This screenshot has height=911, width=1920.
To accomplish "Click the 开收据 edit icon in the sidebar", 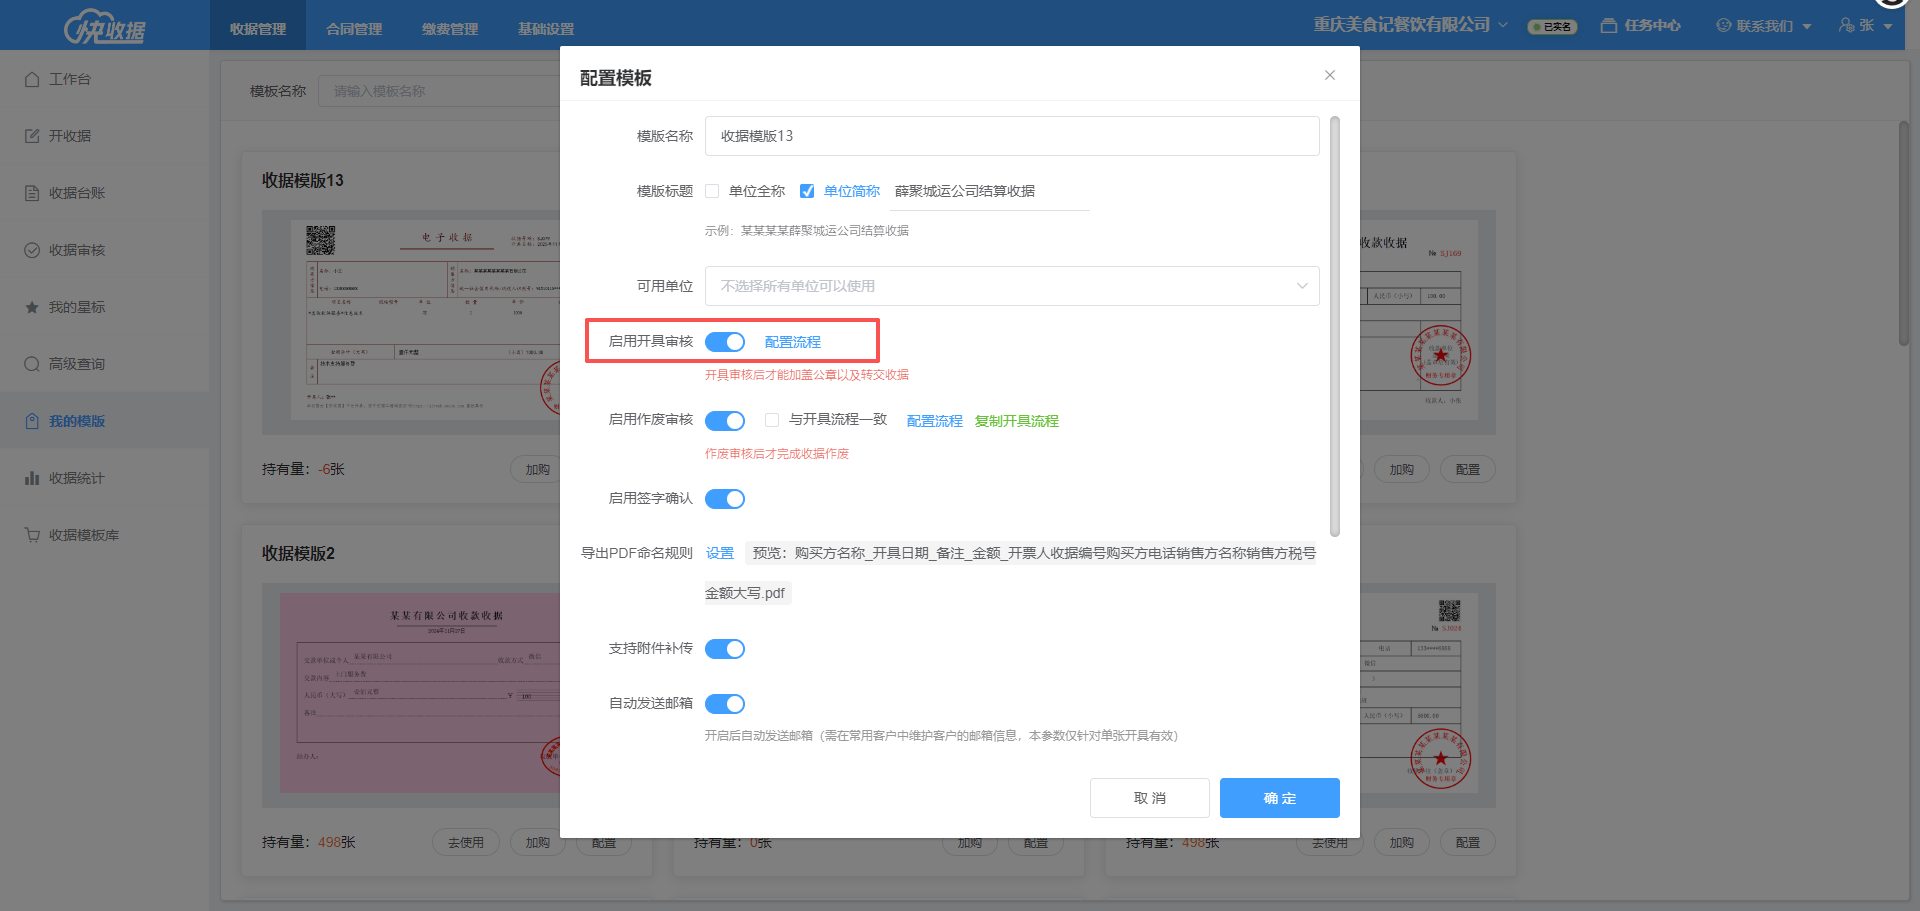I will click(32, 136).
